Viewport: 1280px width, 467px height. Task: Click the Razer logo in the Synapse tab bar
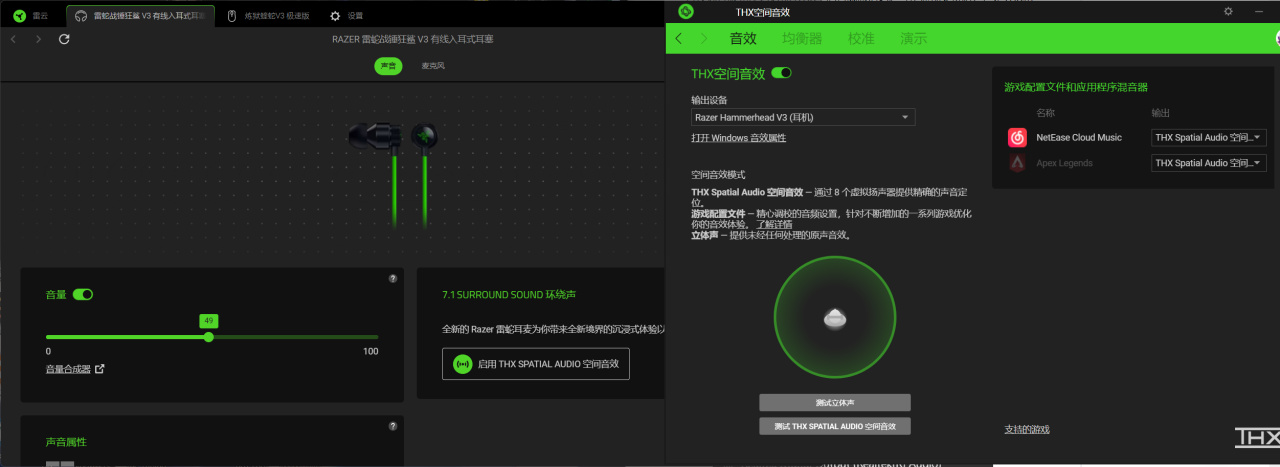tap(19, 16)
